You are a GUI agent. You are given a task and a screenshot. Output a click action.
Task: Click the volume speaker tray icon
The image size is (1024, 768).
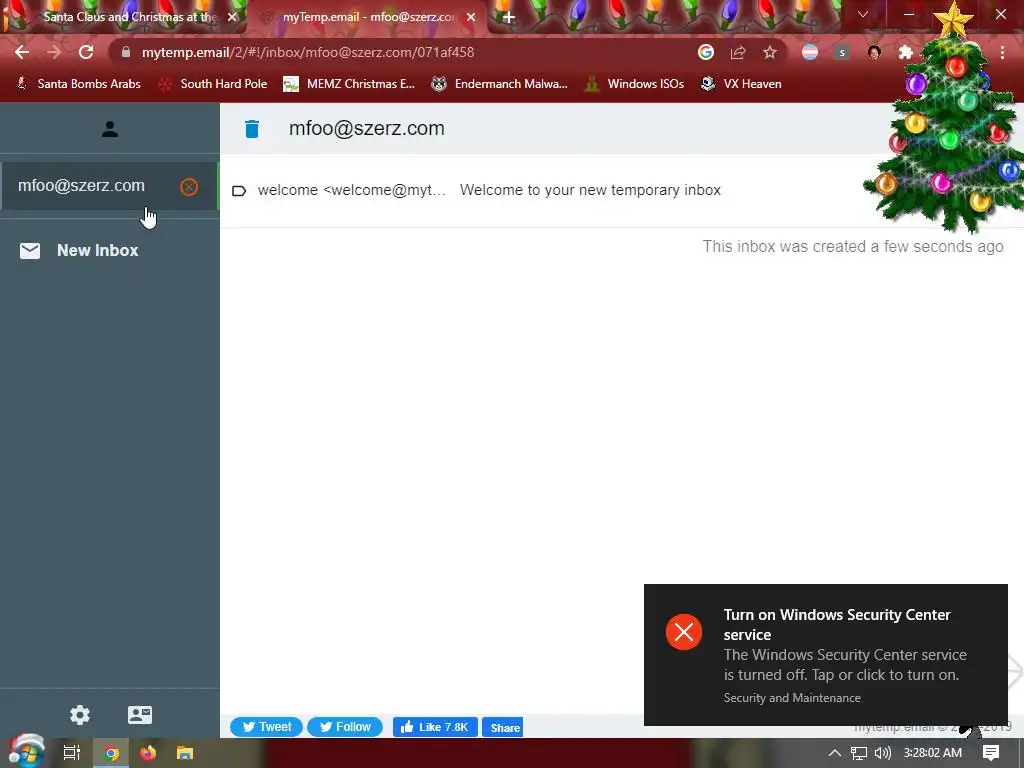coord(883,753)
